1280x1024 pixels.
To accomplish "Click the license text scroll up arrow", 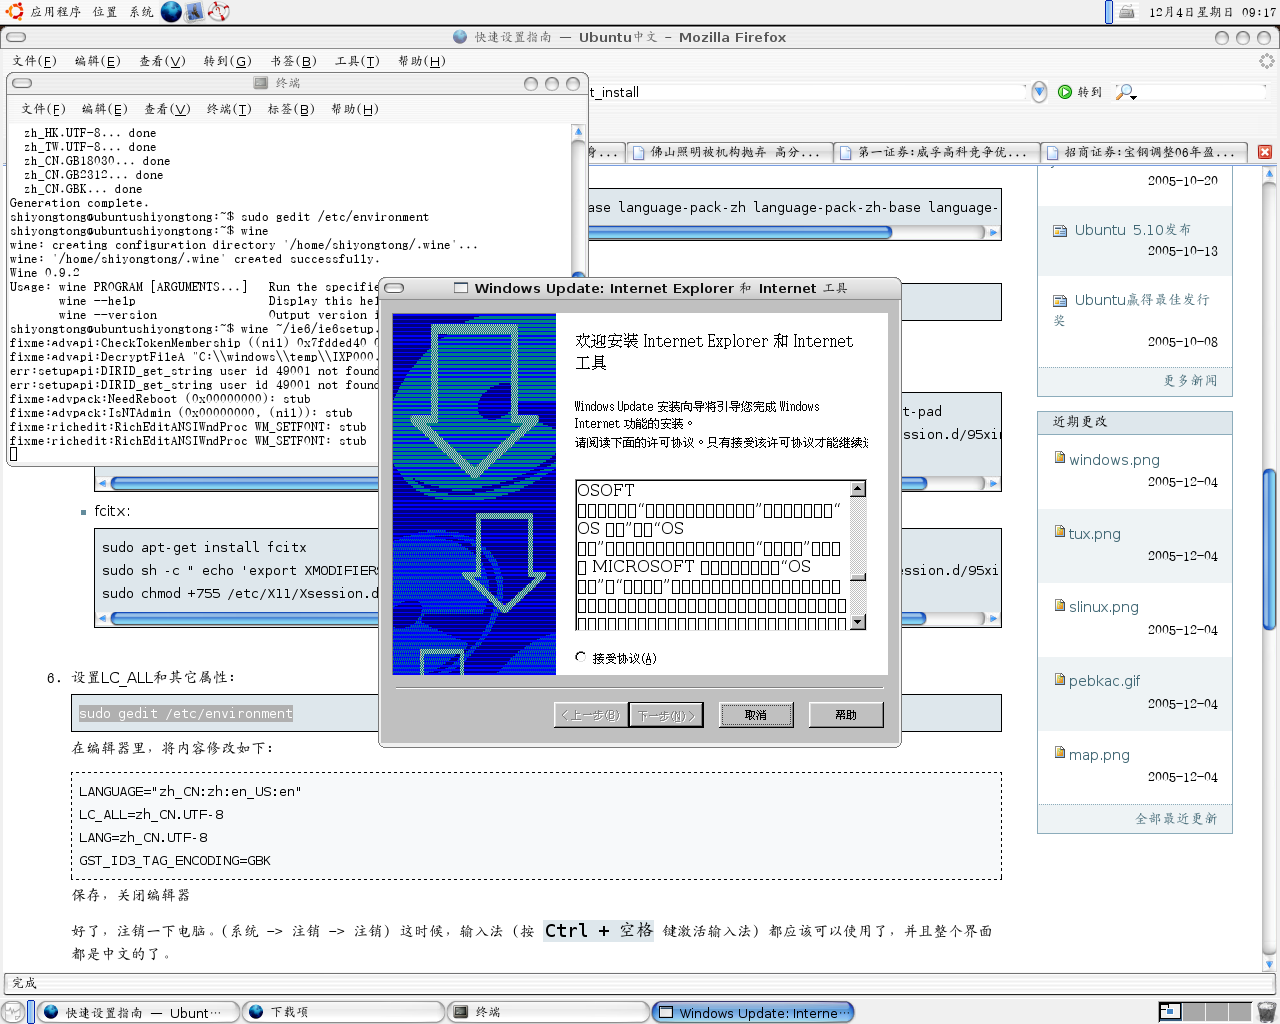I will 857,489.
